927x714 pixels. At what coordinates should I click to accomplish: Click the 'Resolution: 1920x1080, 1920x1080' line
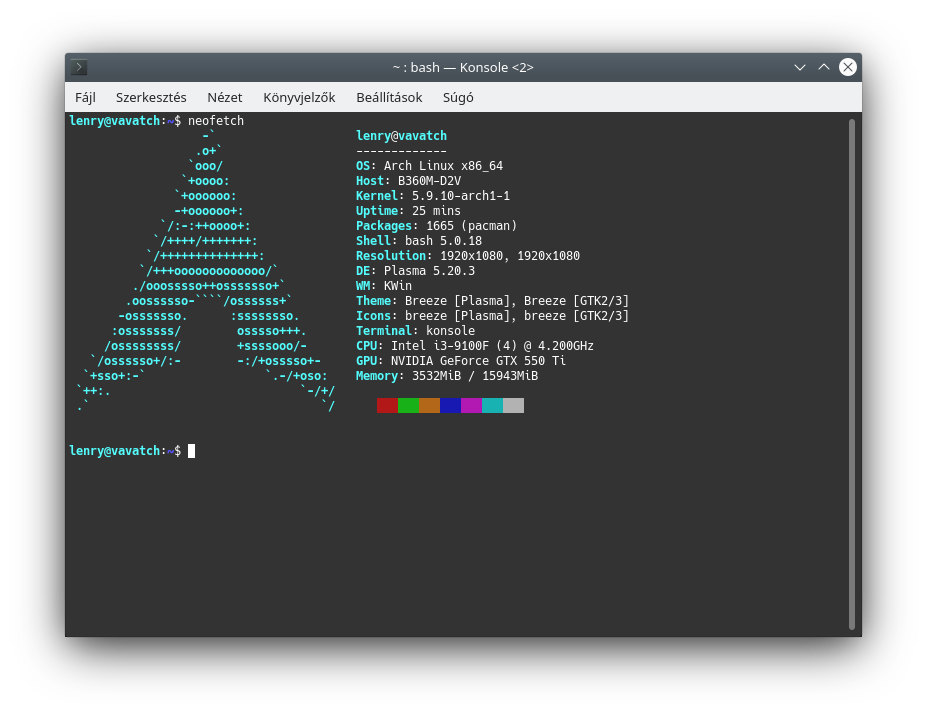[x=468, y=256]
